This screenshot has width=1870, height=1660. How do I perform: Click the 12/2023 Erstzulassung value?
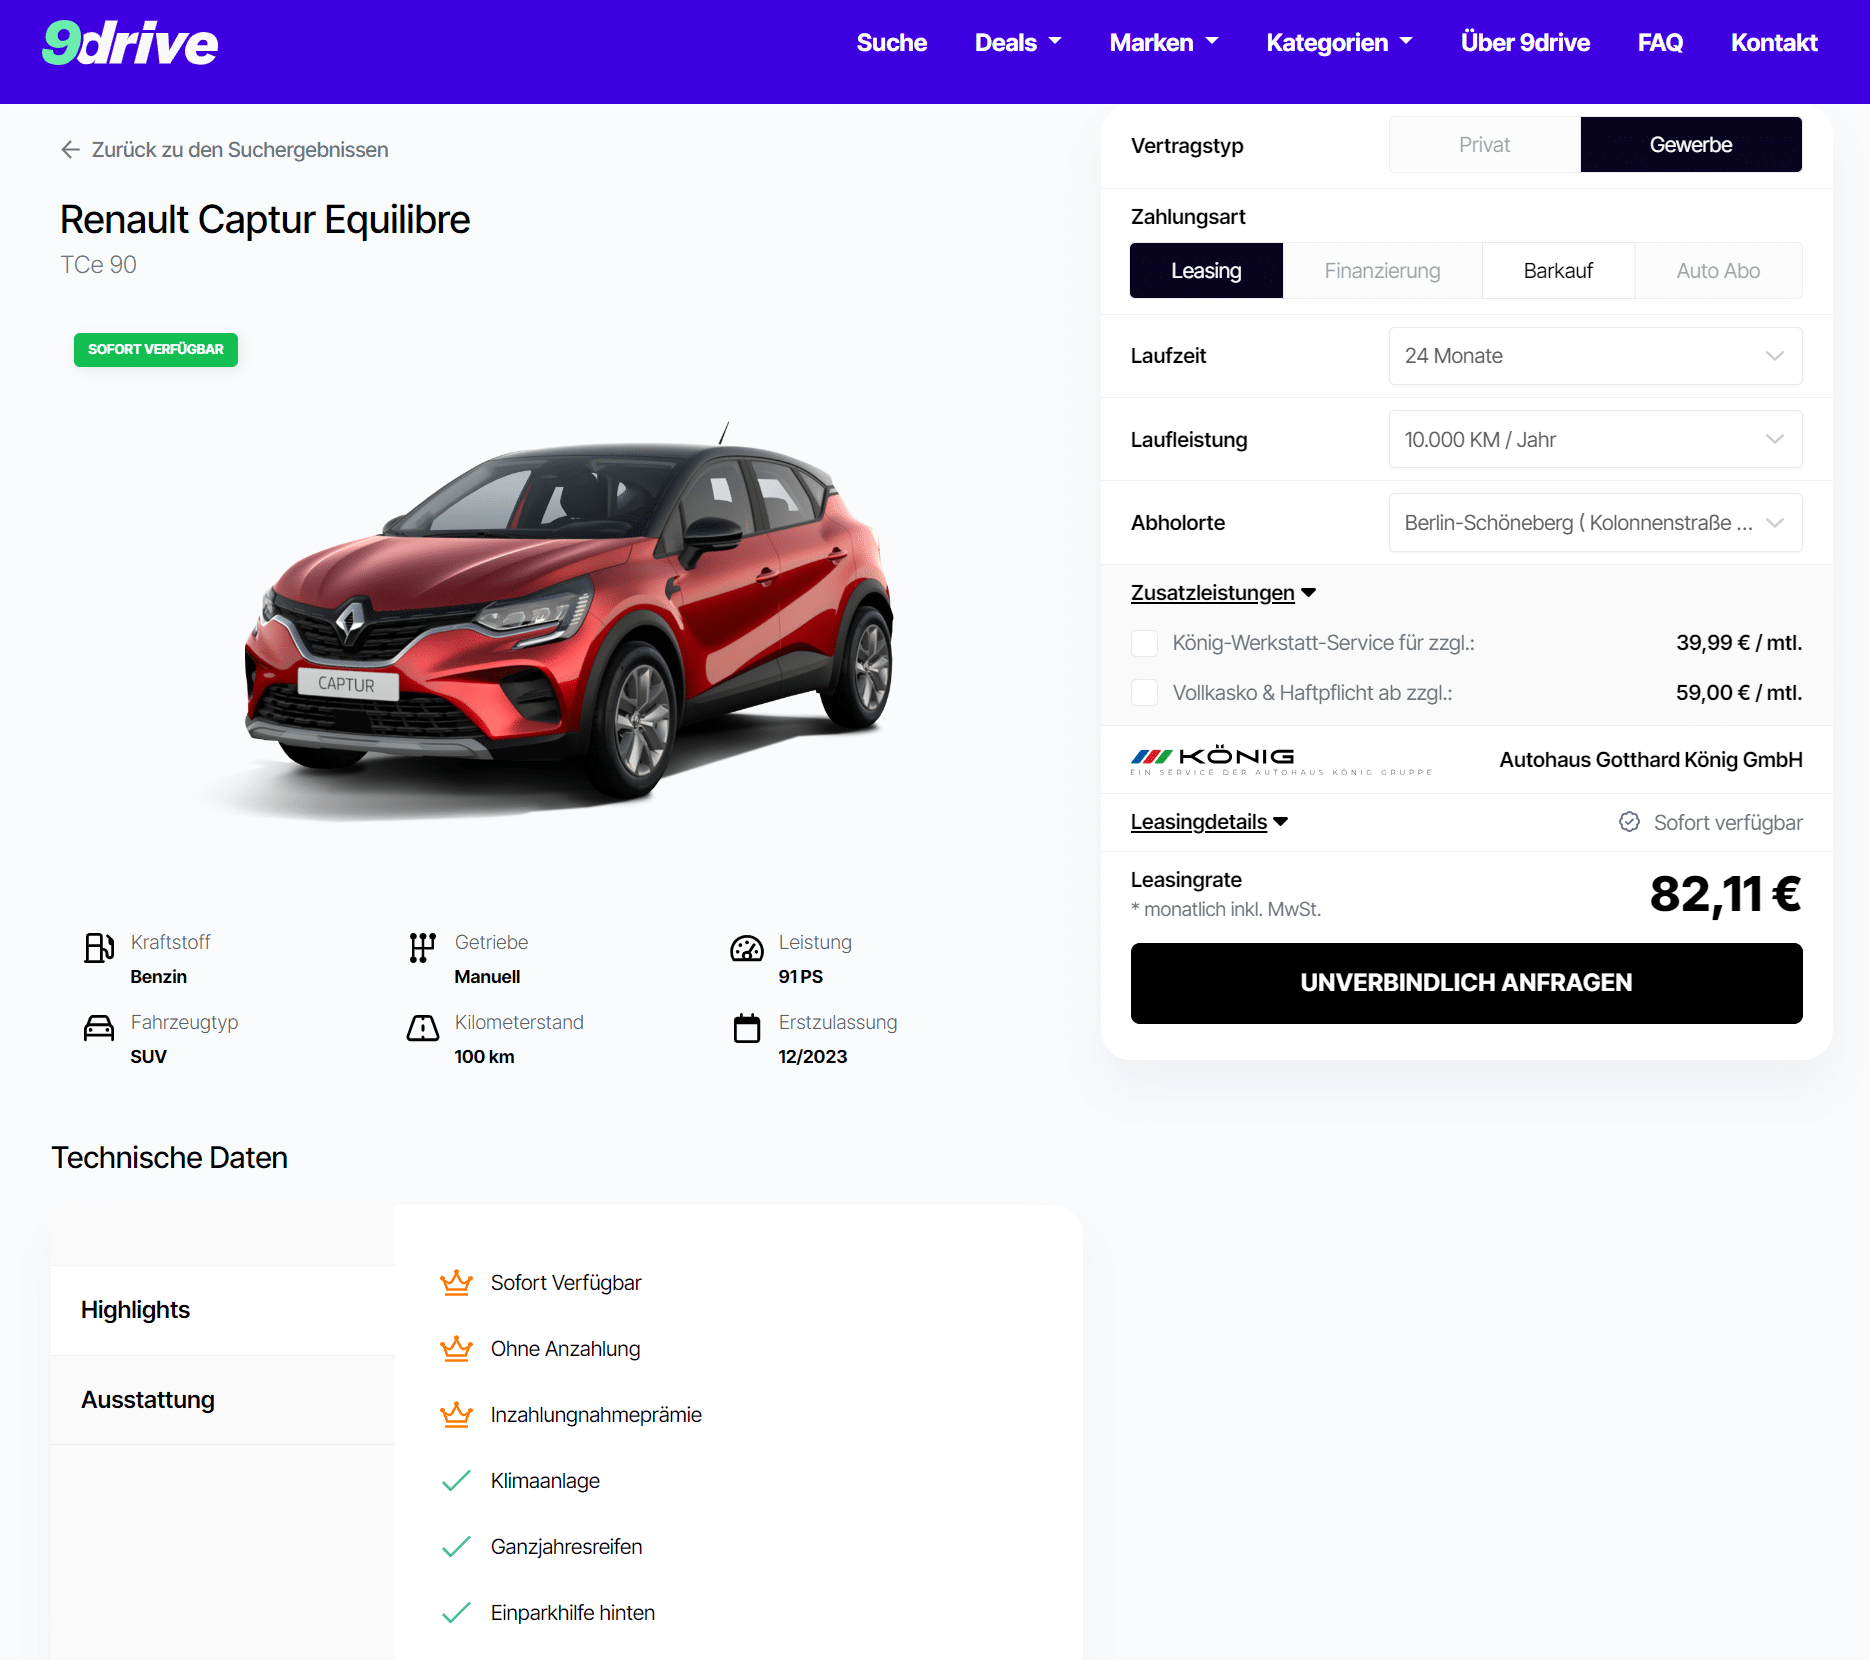pyautogui.click(x=812, y=1057)
